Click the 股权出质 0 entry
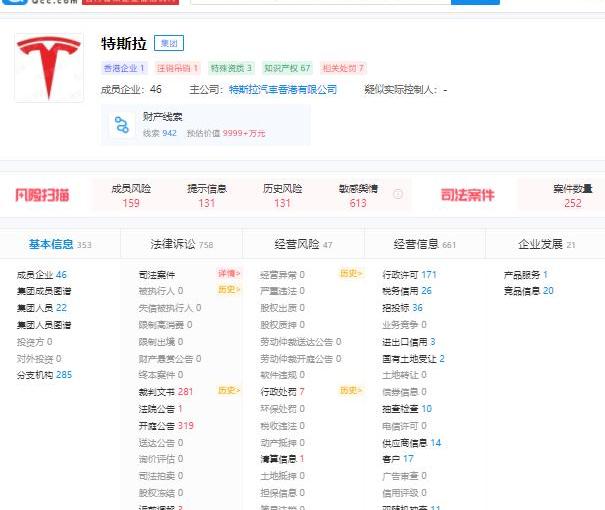This screenshot has width=605, height=510. point(282,308)
